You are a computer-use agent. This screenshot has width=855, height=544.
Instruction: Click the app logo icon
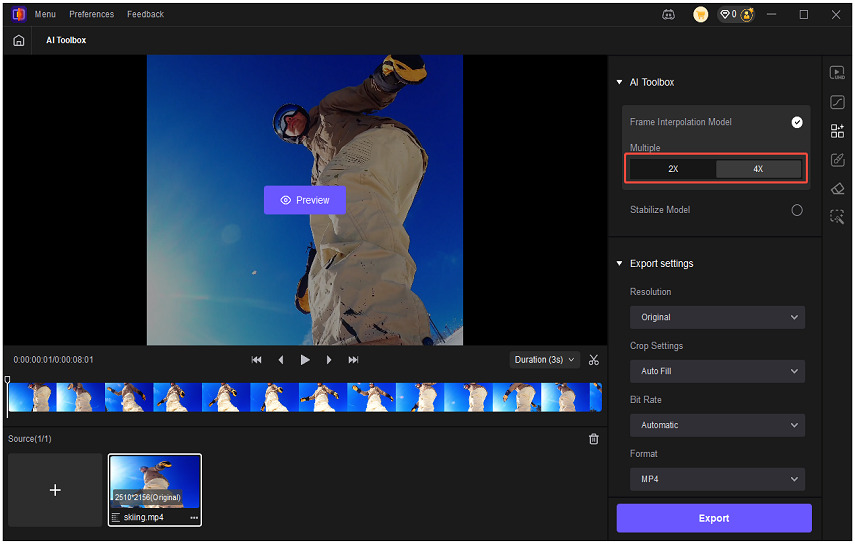[x=19, y=14]
